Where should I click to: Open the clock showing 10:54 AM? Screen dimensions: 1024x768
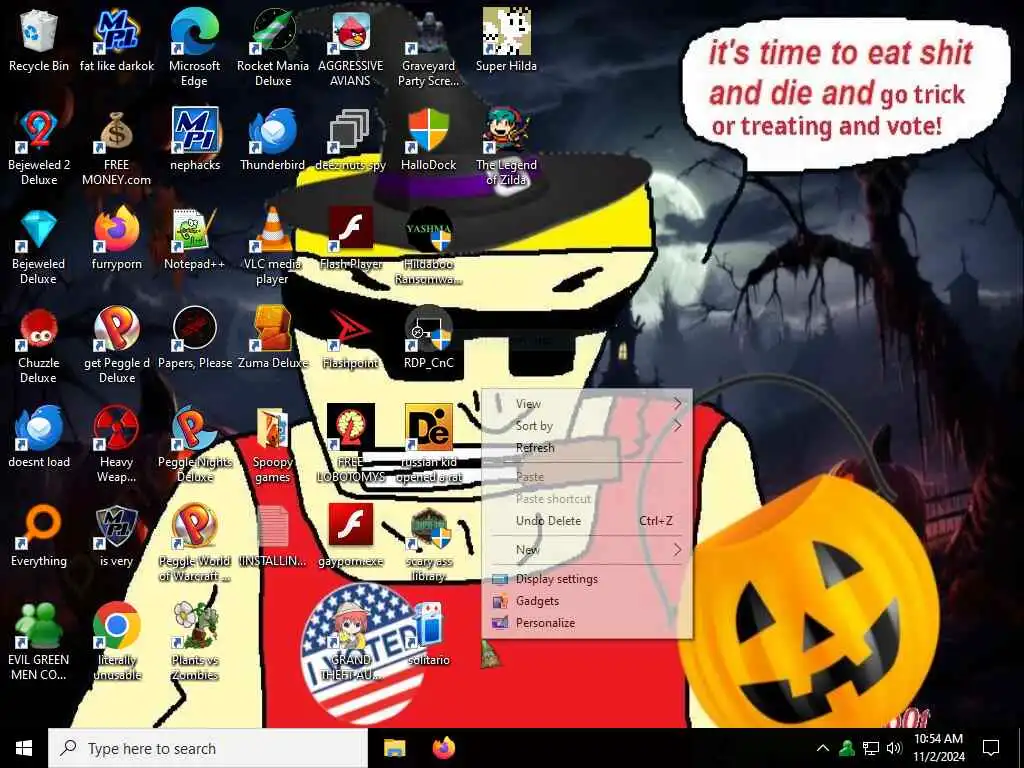click(938, 748)
